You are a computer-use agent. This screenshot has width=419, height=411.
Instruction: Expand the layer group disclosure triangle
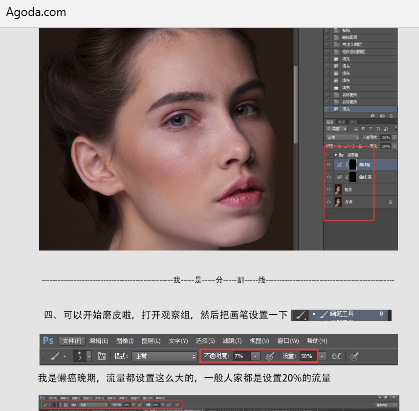pyautogui.click(x=336, y=155)
